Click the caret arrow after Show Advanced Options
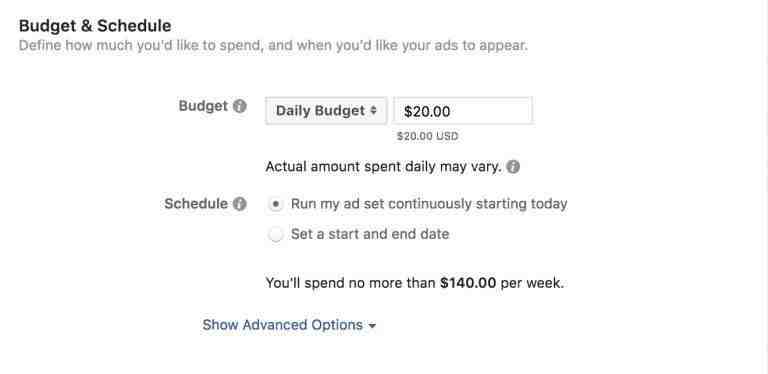 coord(372,326)
